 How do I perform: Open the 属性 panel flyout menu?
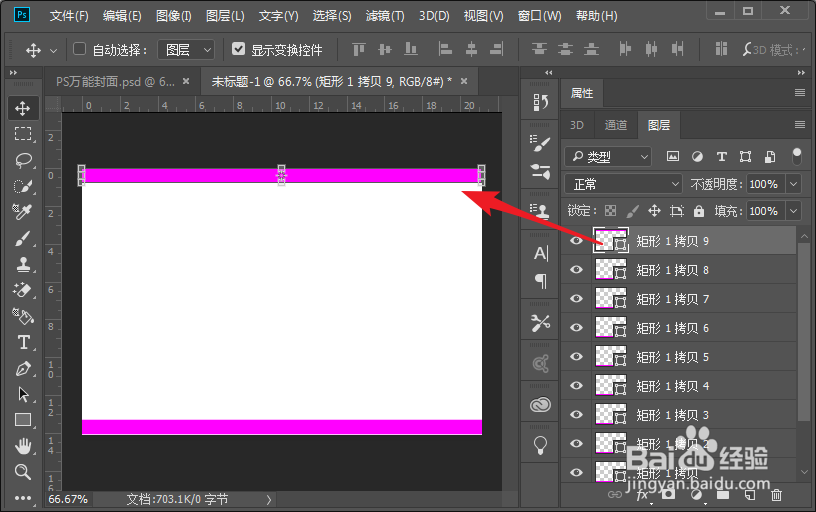point(800,93)
